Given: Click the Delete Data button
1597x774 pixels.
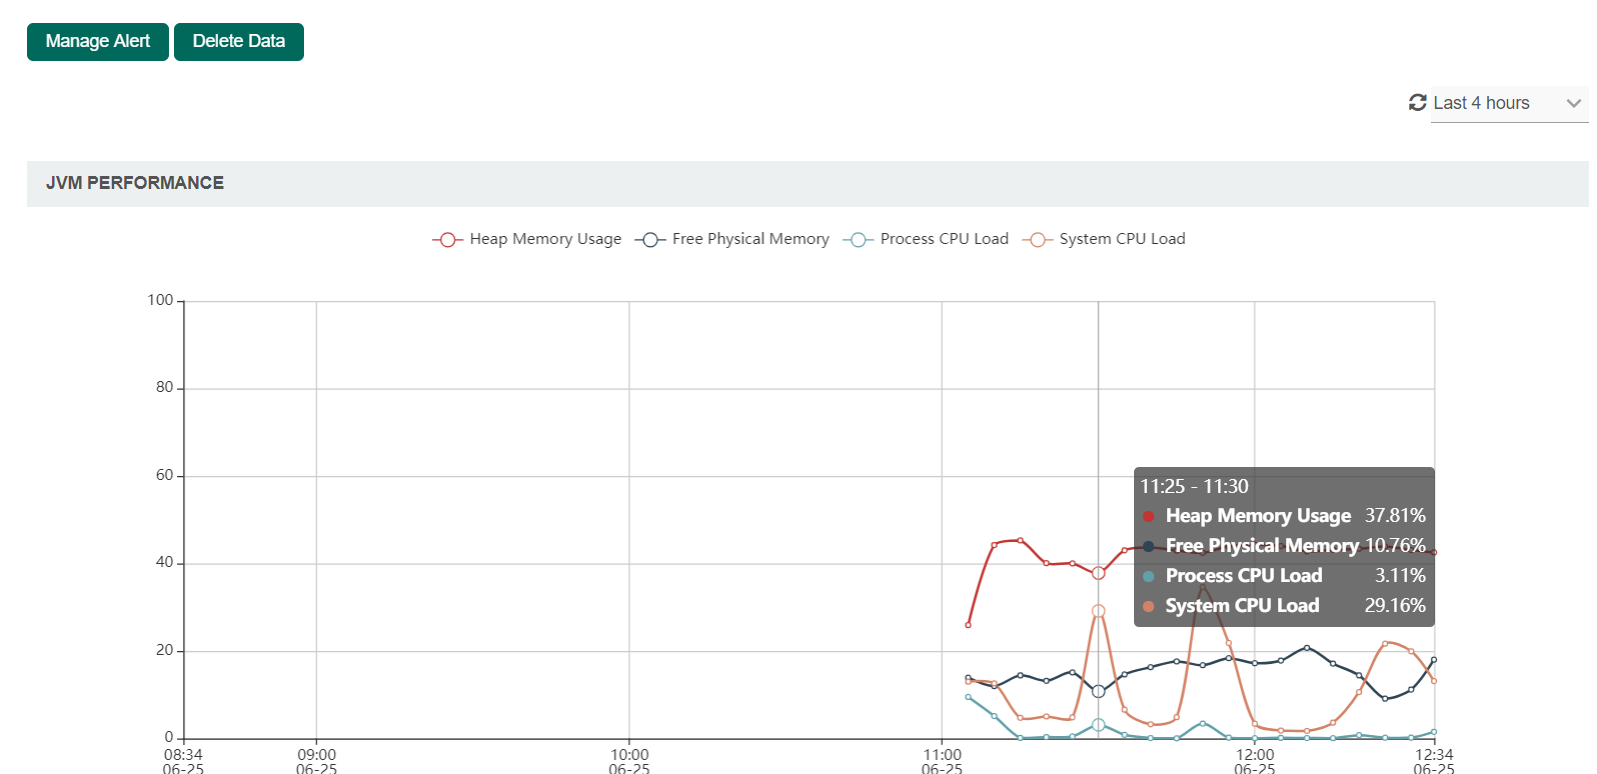Looking at the screenshot, I should tap(239, 41).
